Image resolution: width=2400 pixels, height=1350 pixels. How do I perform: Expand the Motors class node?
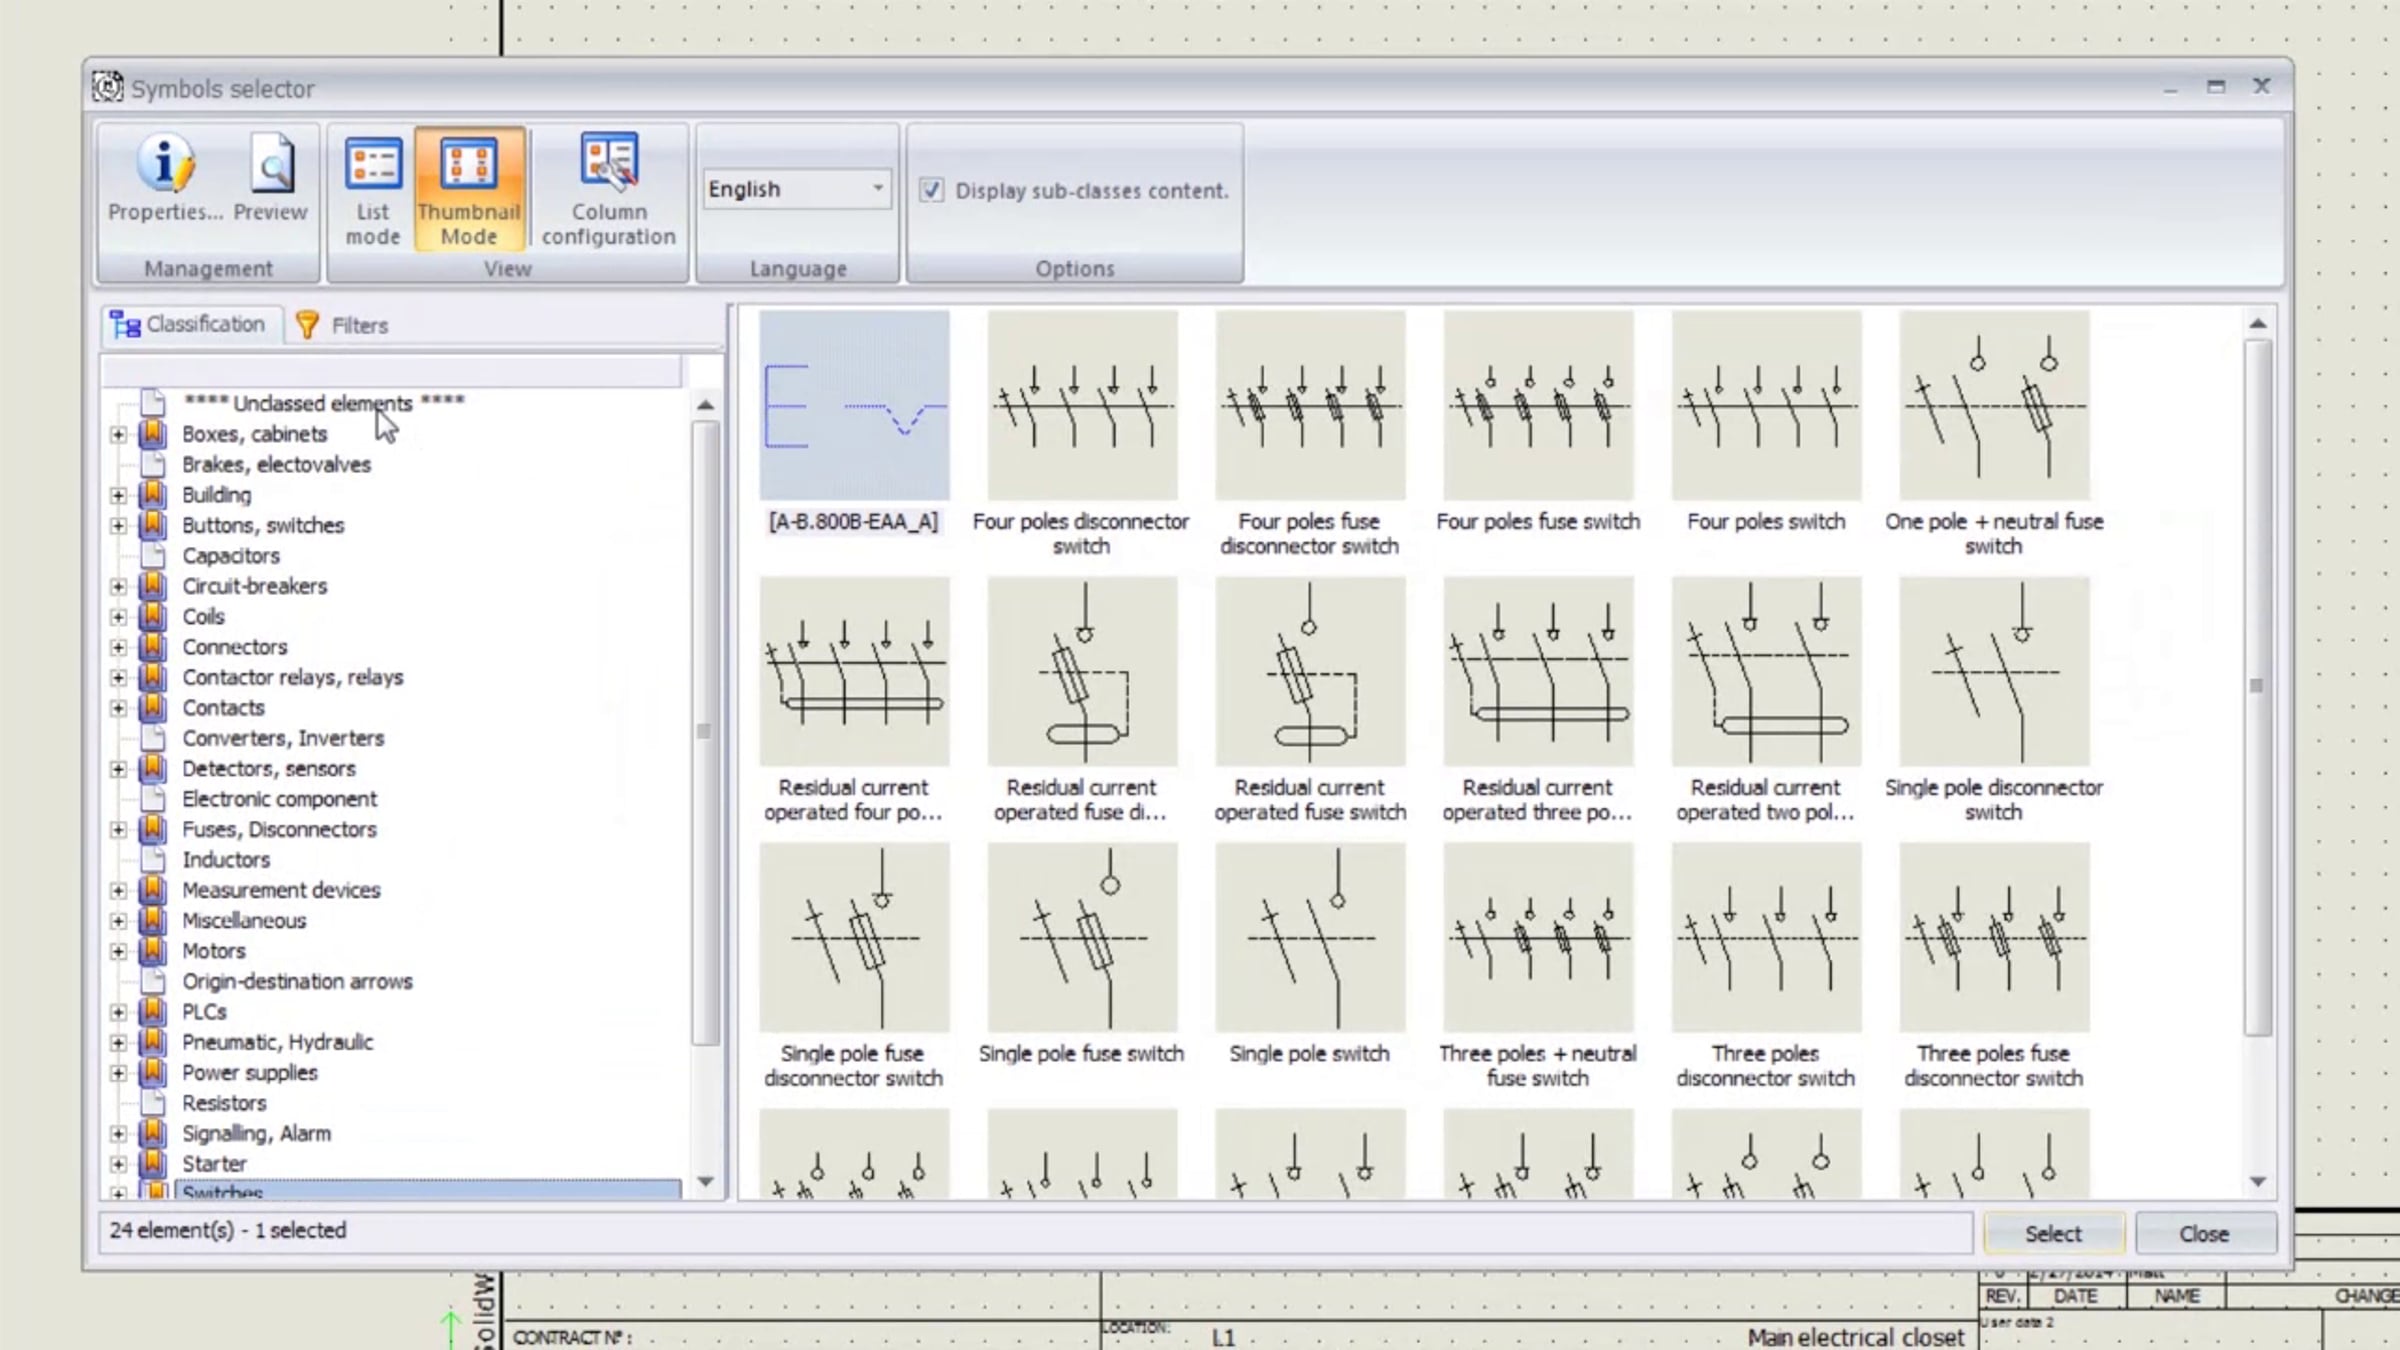tap(118, 951)
